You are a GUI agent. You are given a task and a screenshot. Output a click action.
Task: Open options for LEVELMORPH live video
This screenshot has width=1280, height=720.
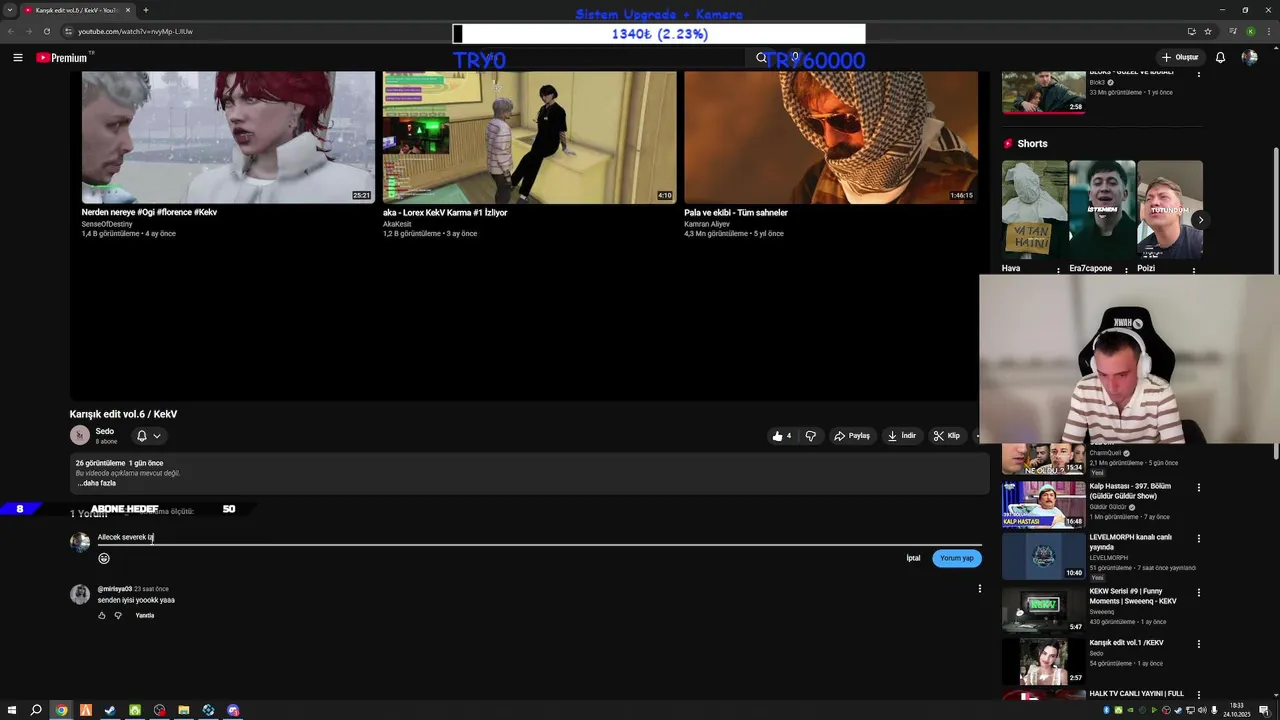[1199, 538]
